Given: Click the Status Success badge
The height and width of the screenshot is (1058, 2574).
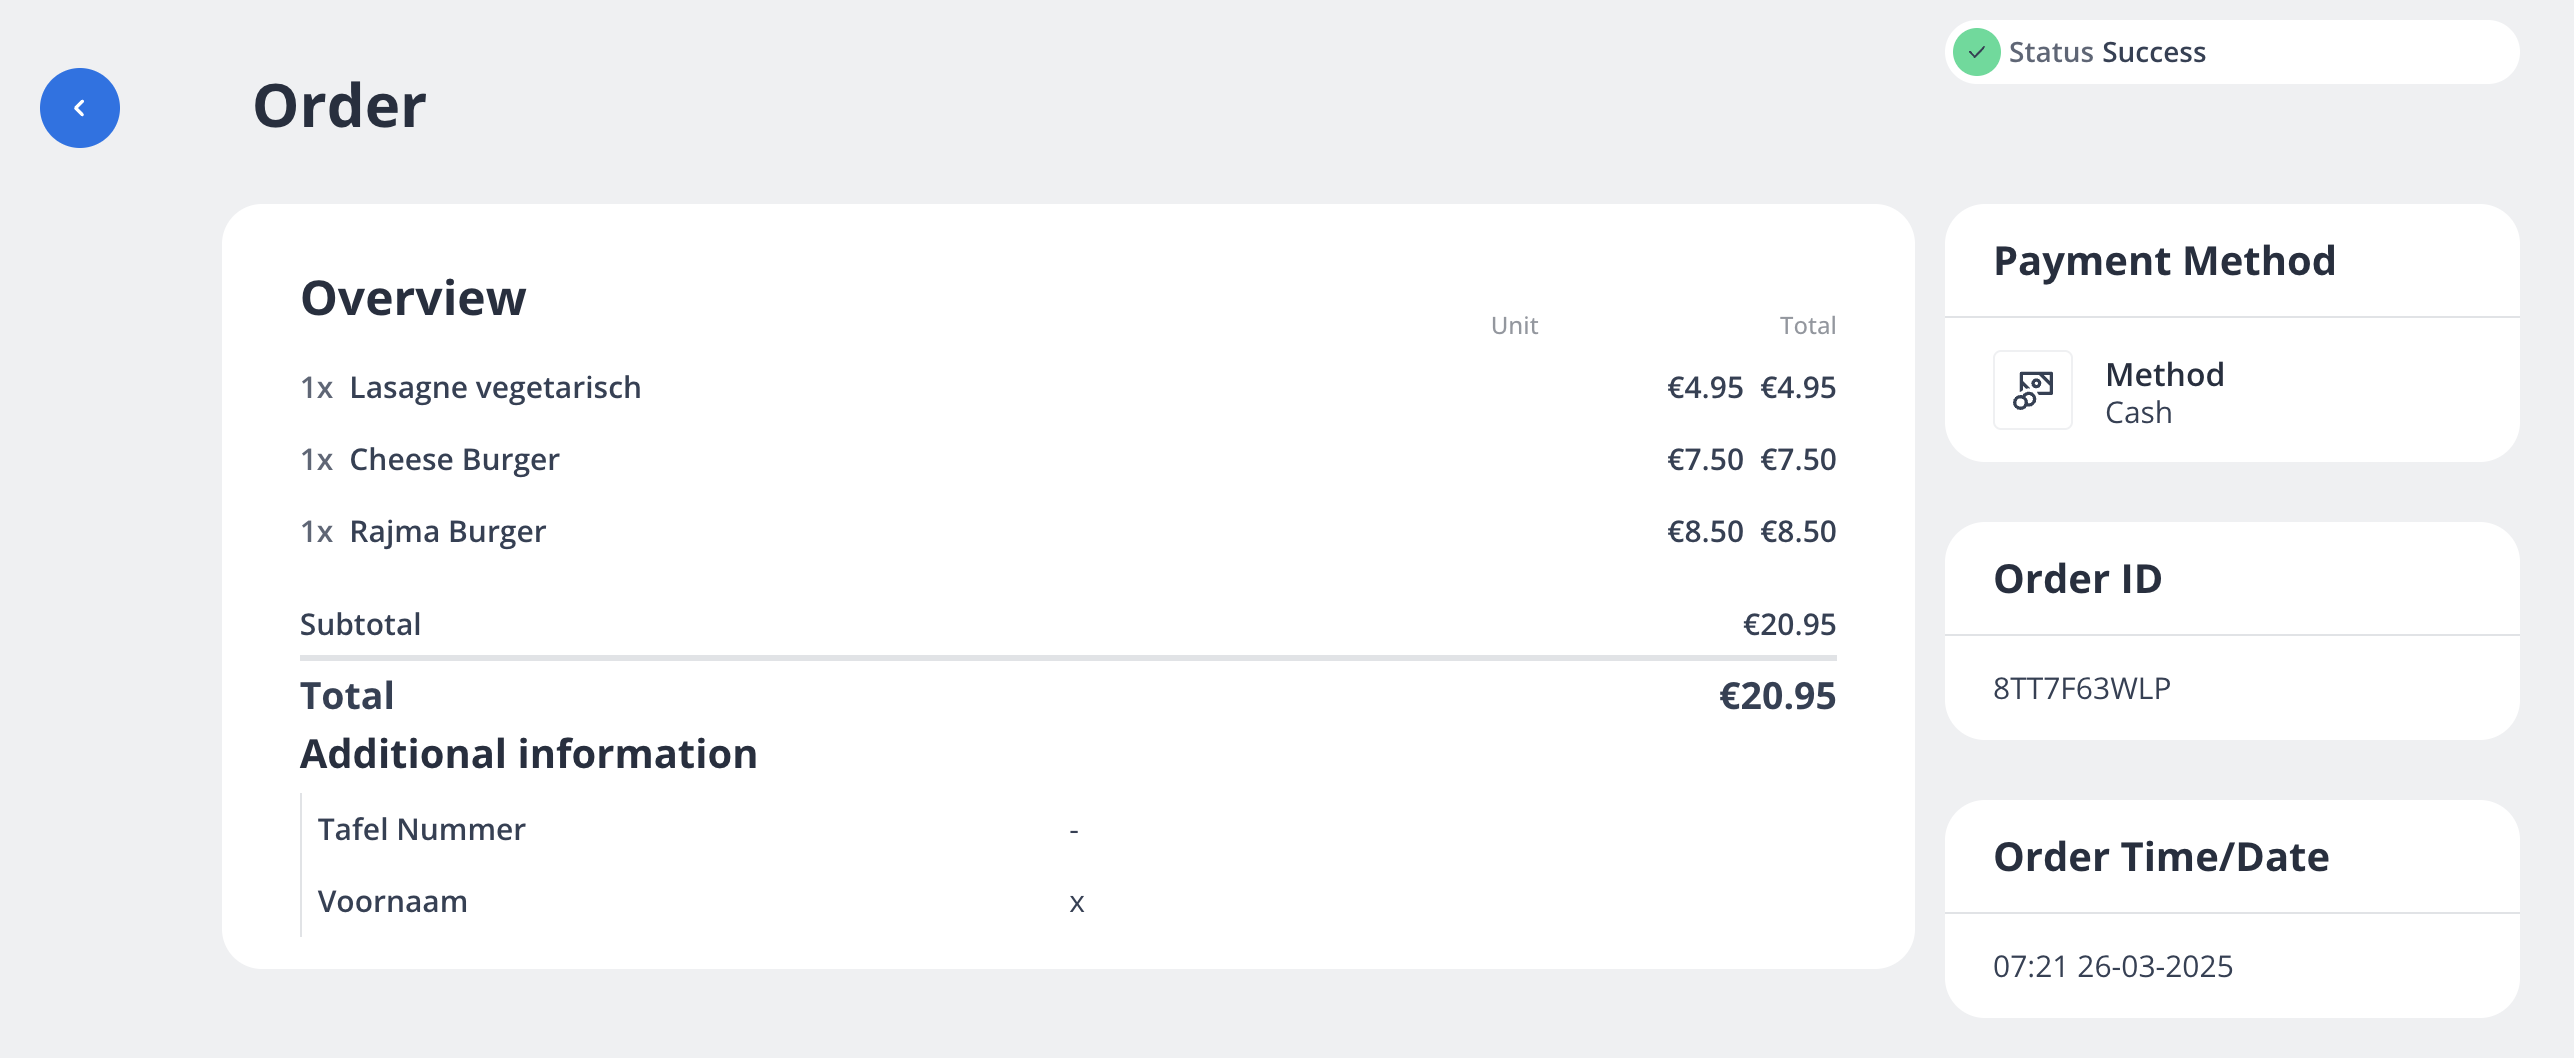Looking at the screenshot, I should tap(2230, 52).
